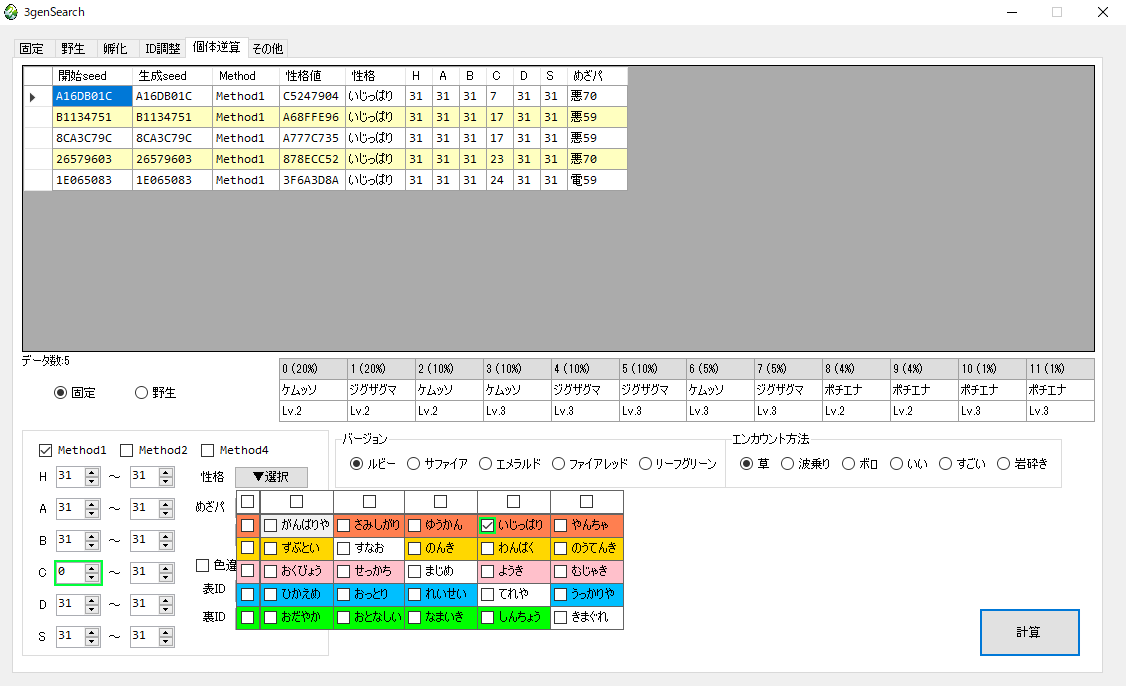Click the D minimum value field
This screenshot has width=1126, height=686.
(x=70, y=605)
